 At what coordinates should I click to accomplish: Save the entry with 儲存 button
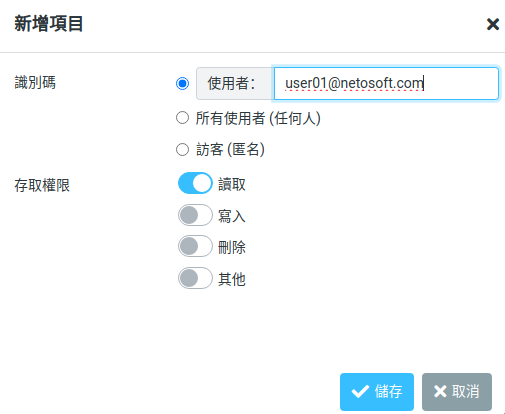tap(377, 392)
